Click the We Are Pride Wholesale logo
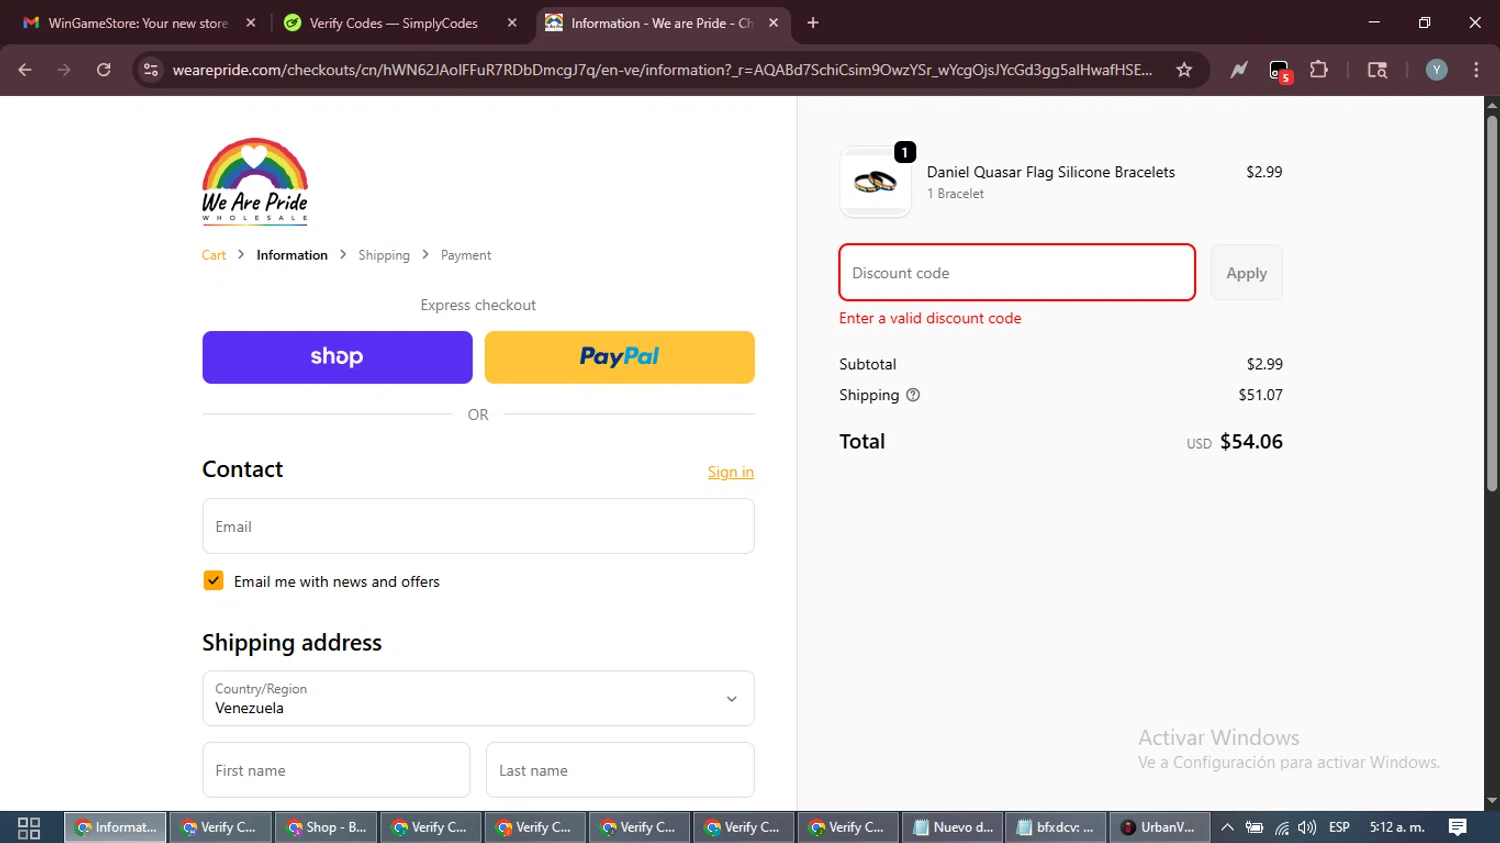Image resolution: width=1500 pixels, height=843 pixels. tap(255, 181)
